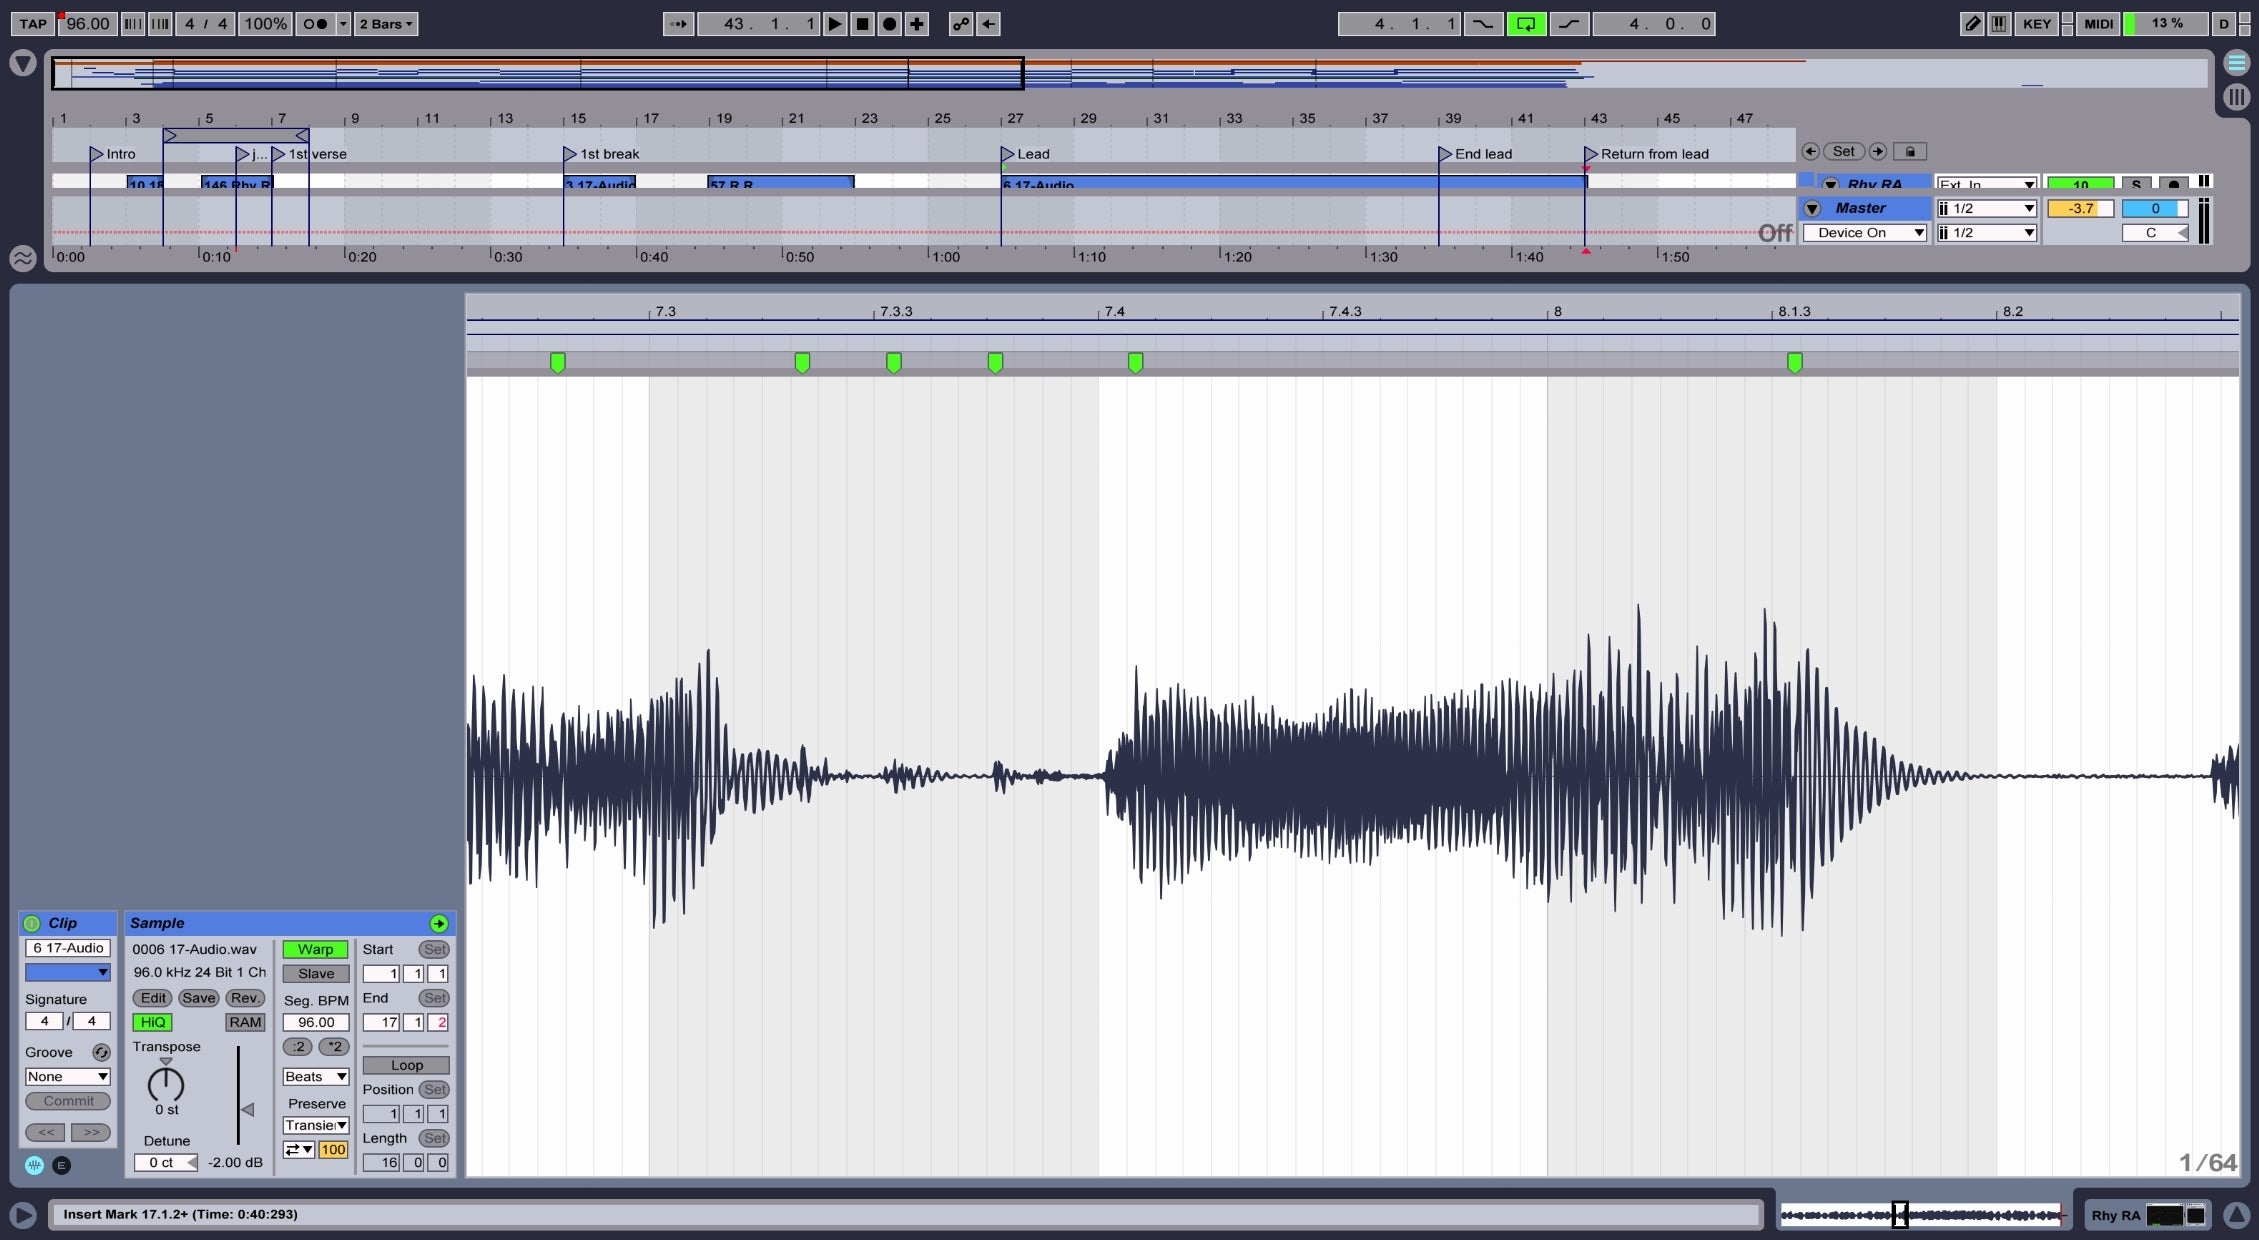Toggle the Lock Envelopes icon
2259x1240 pixels.
point(1910,152)
